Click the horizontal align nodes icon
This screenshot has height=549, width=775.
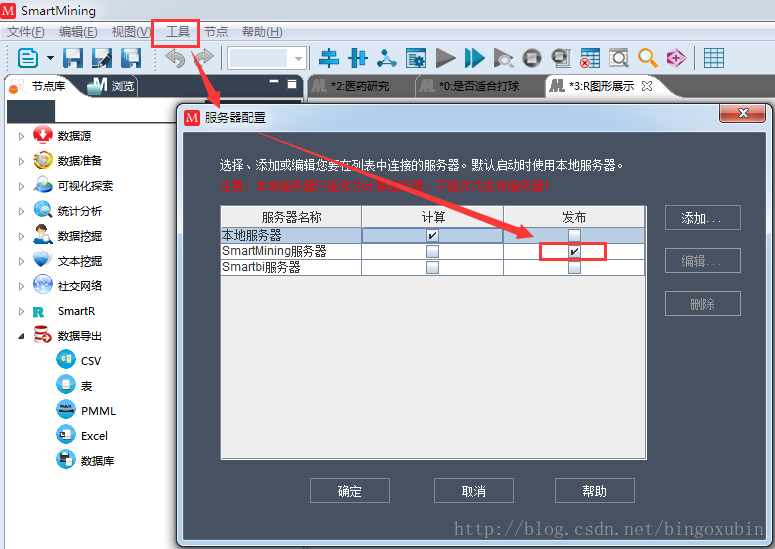coord(329,58)
